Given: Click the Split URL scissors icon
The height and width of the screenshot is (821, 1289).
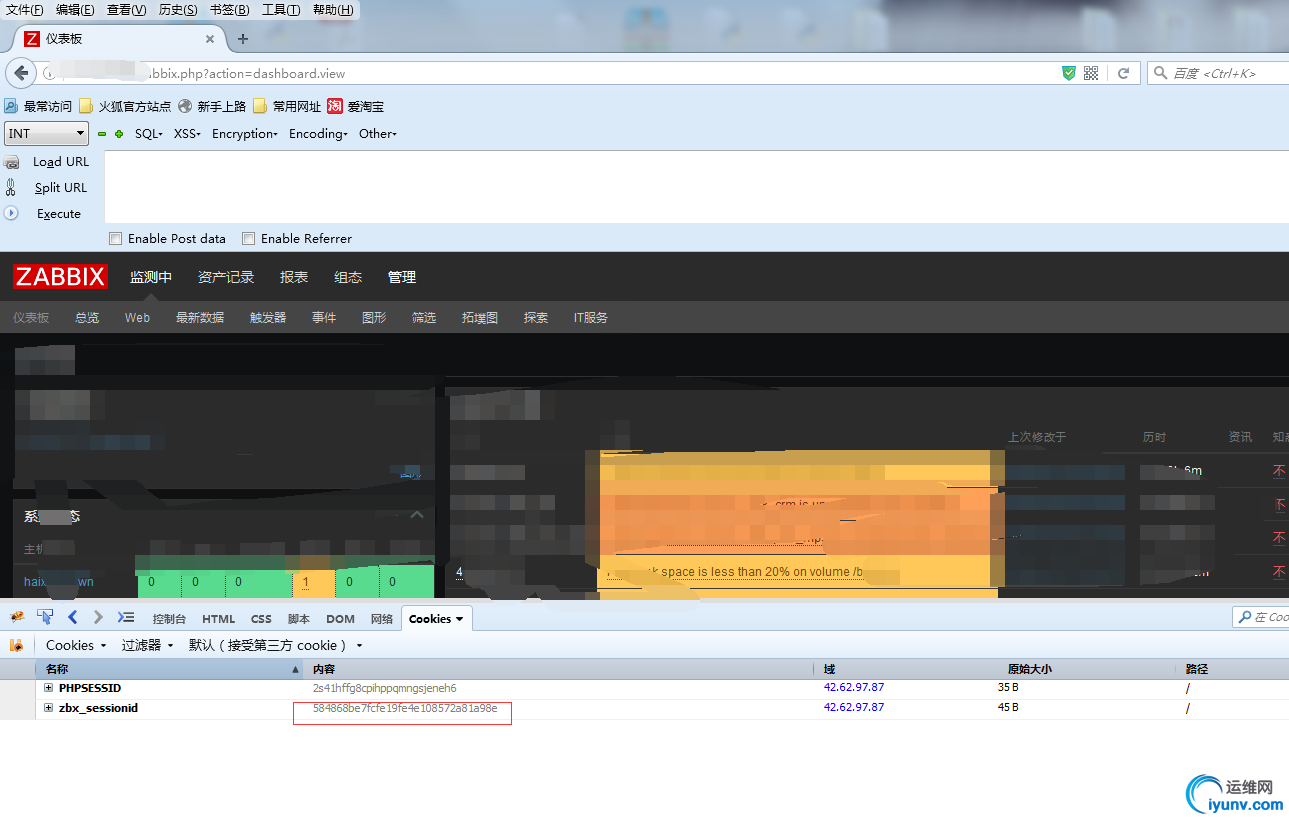Looking at the screenshot, I should (12, 187).
